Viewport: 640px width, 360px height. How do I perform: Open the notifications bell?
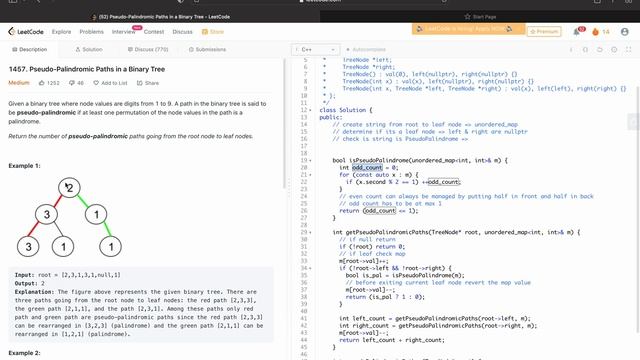pos(576,31)
